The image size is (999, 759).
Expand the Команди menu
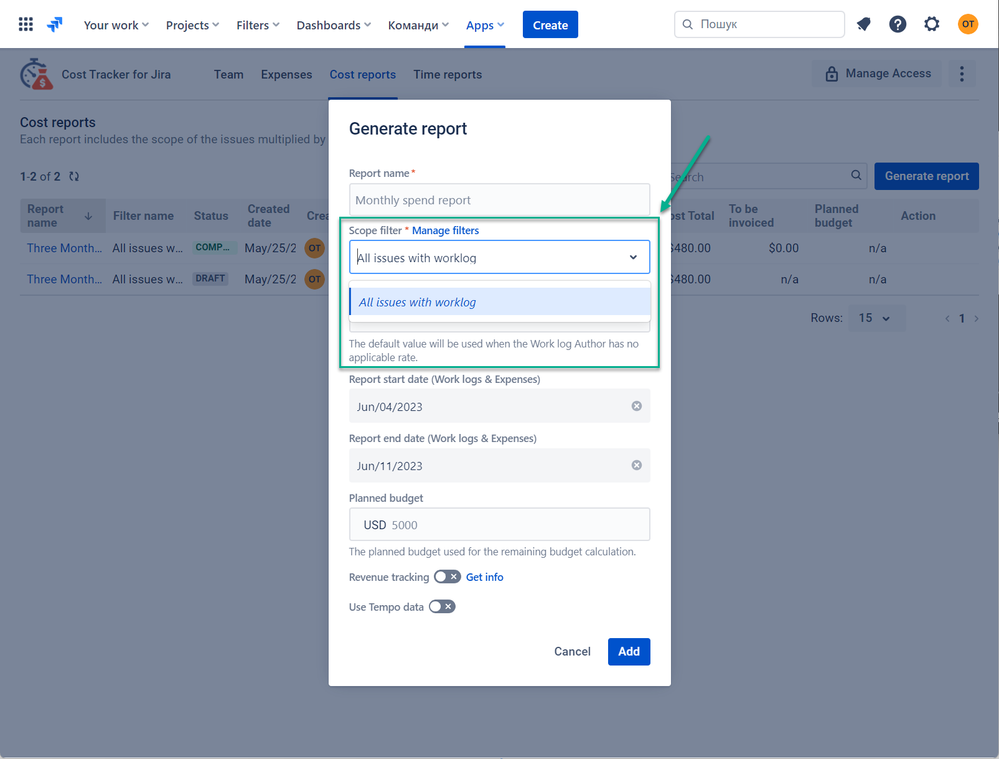pos(419,25)
